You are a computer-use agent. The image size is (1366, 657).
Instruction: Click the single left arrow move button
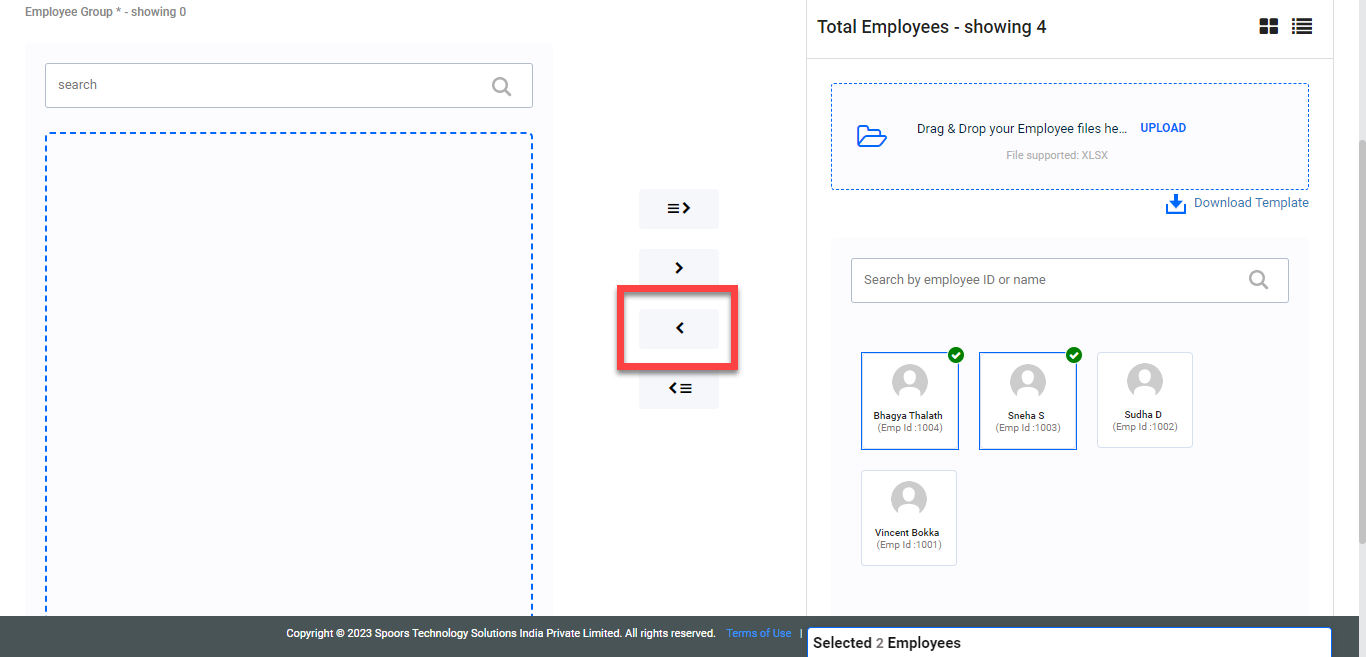(x=679, y=328)
